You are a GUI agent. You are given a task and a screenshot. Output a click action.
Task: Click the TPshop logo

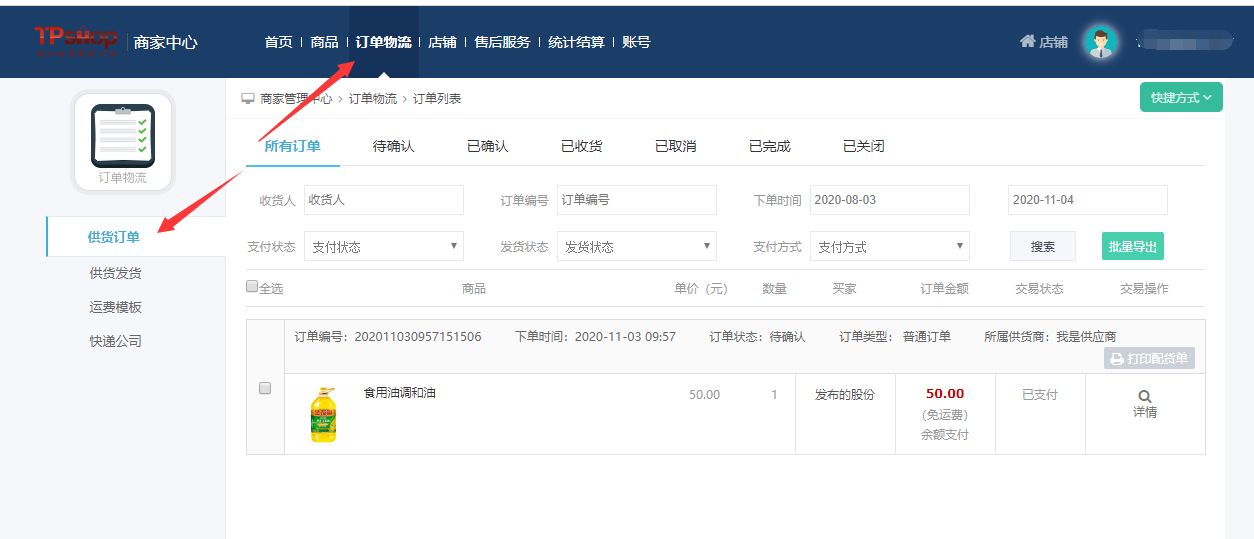pos(76,41)
